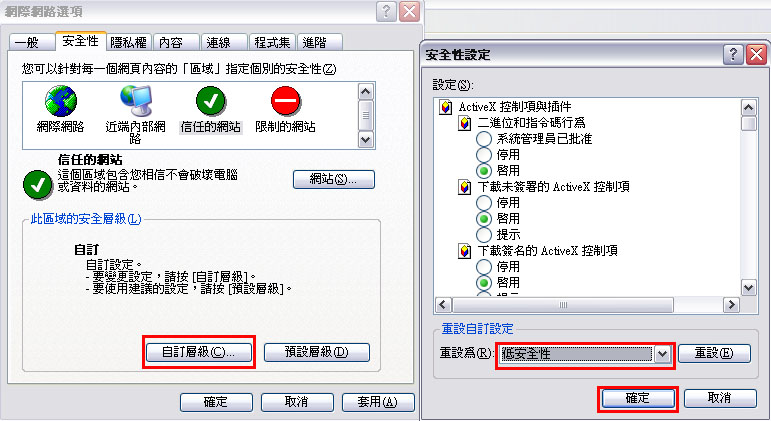Screen dimensions: 771x421
Task: Click the 網站(S)... button
Action: (334, 180)
